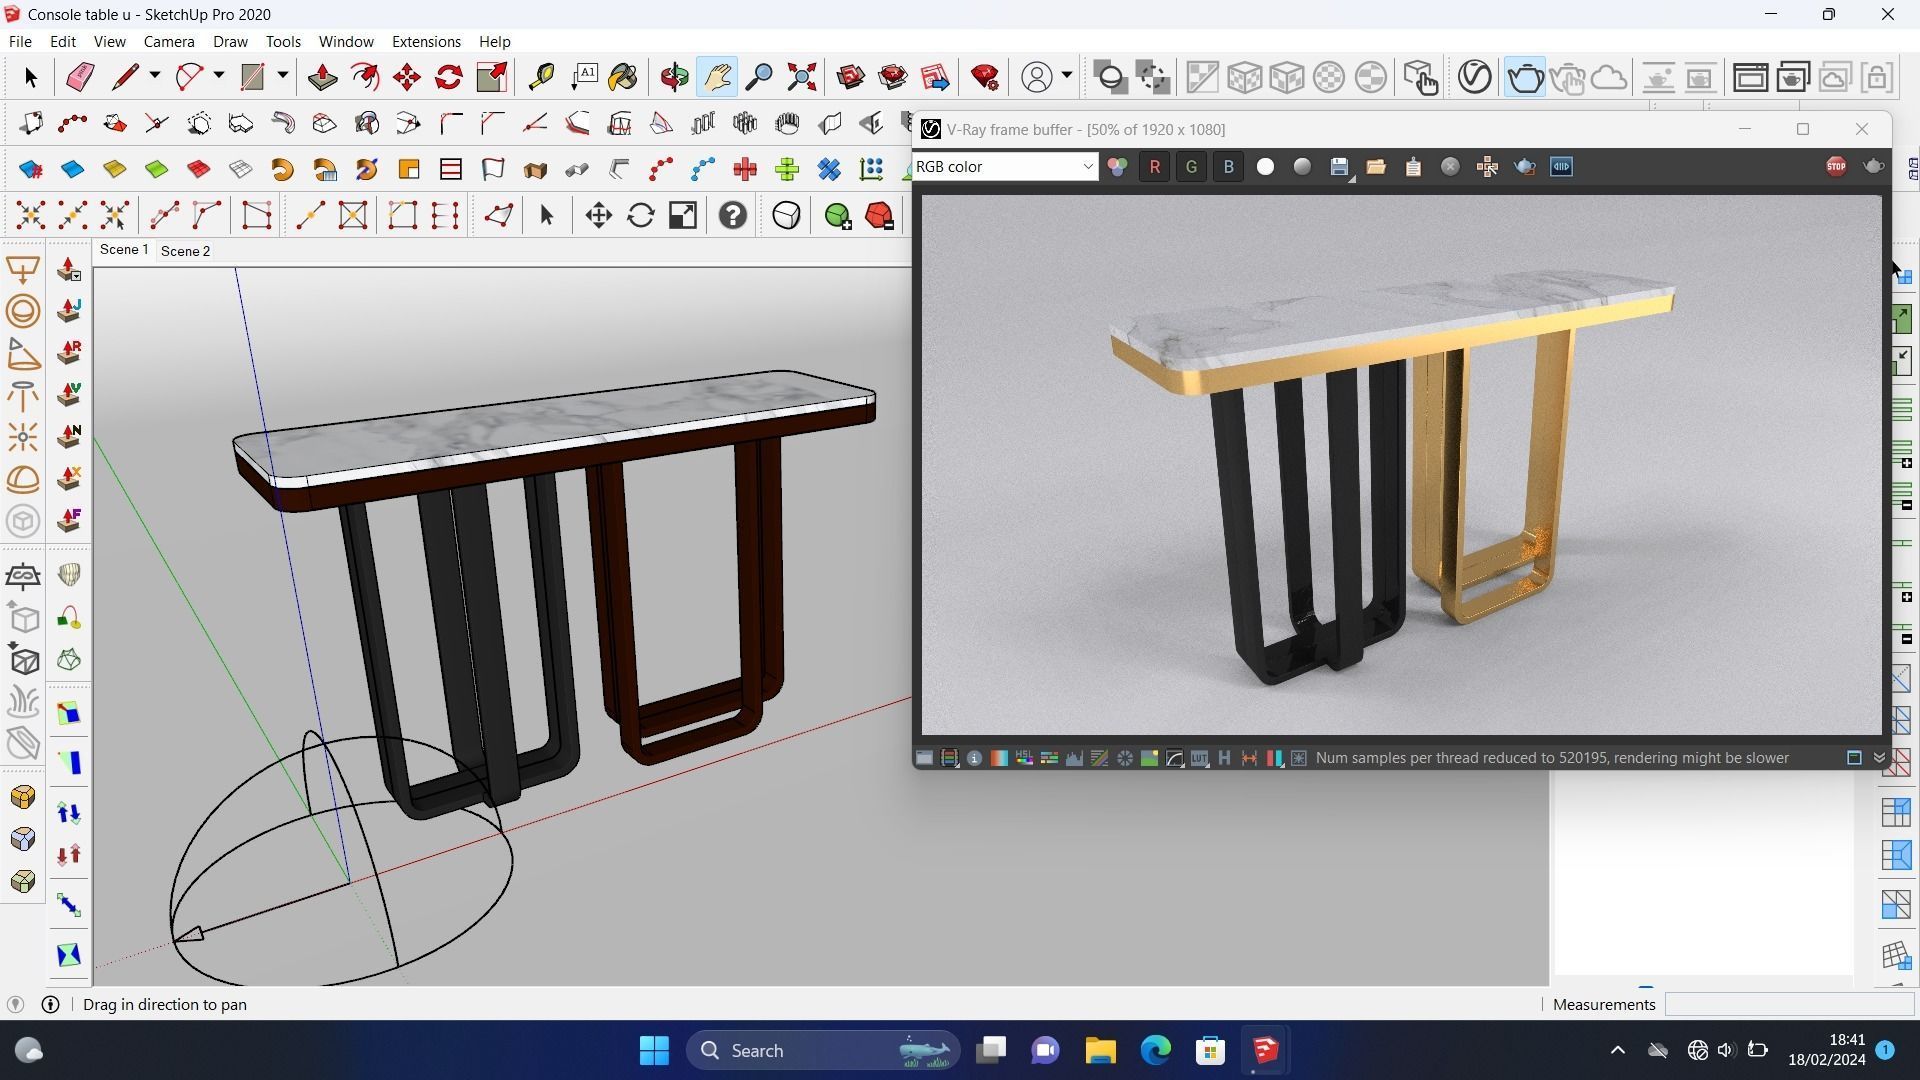Open File Explorer from the taskbar

tap(1100, 1050)
